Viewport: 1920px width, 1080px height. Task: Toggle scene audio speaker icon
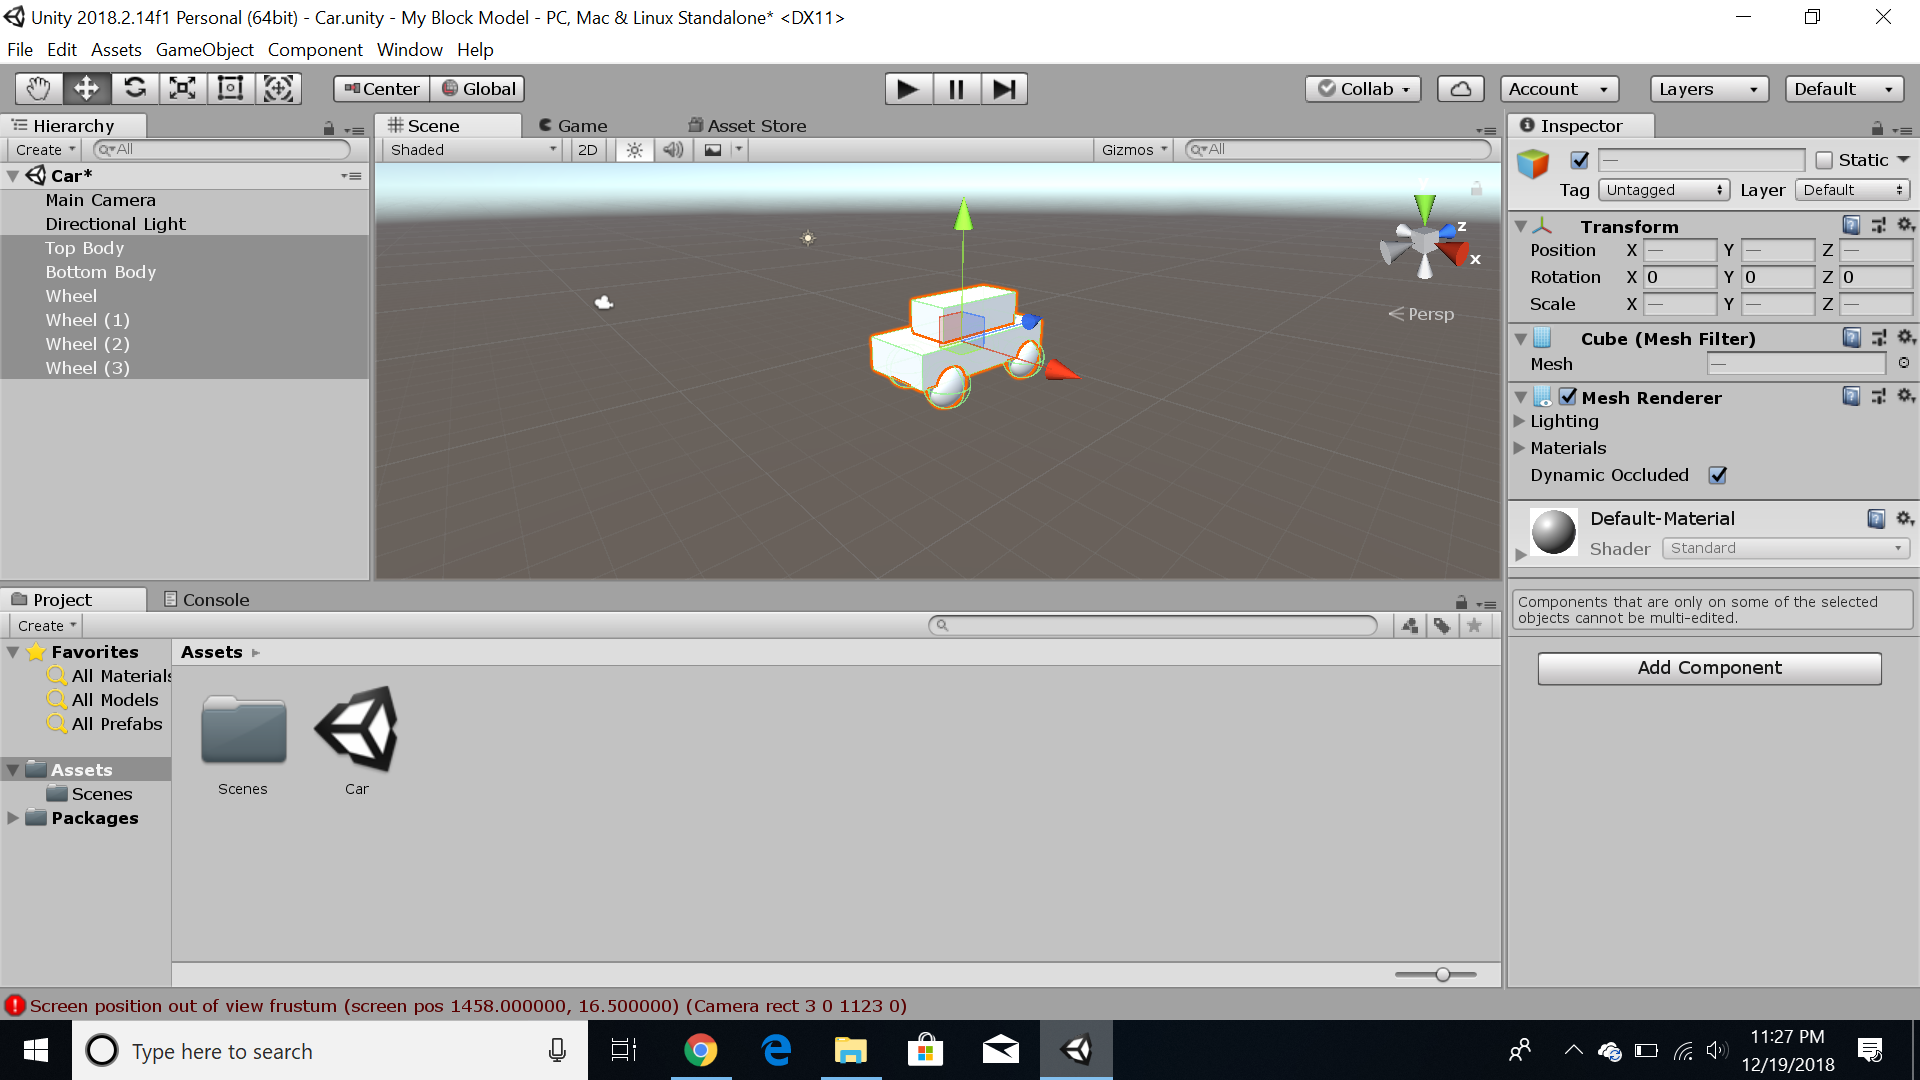673,150
